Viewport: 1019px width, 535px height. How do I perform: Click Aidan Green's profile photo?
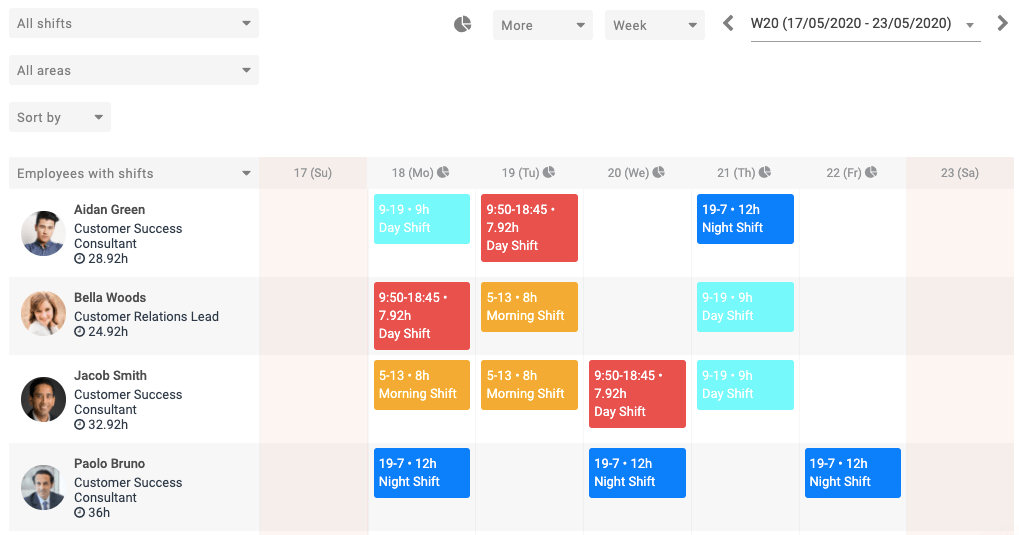point(43,234)
